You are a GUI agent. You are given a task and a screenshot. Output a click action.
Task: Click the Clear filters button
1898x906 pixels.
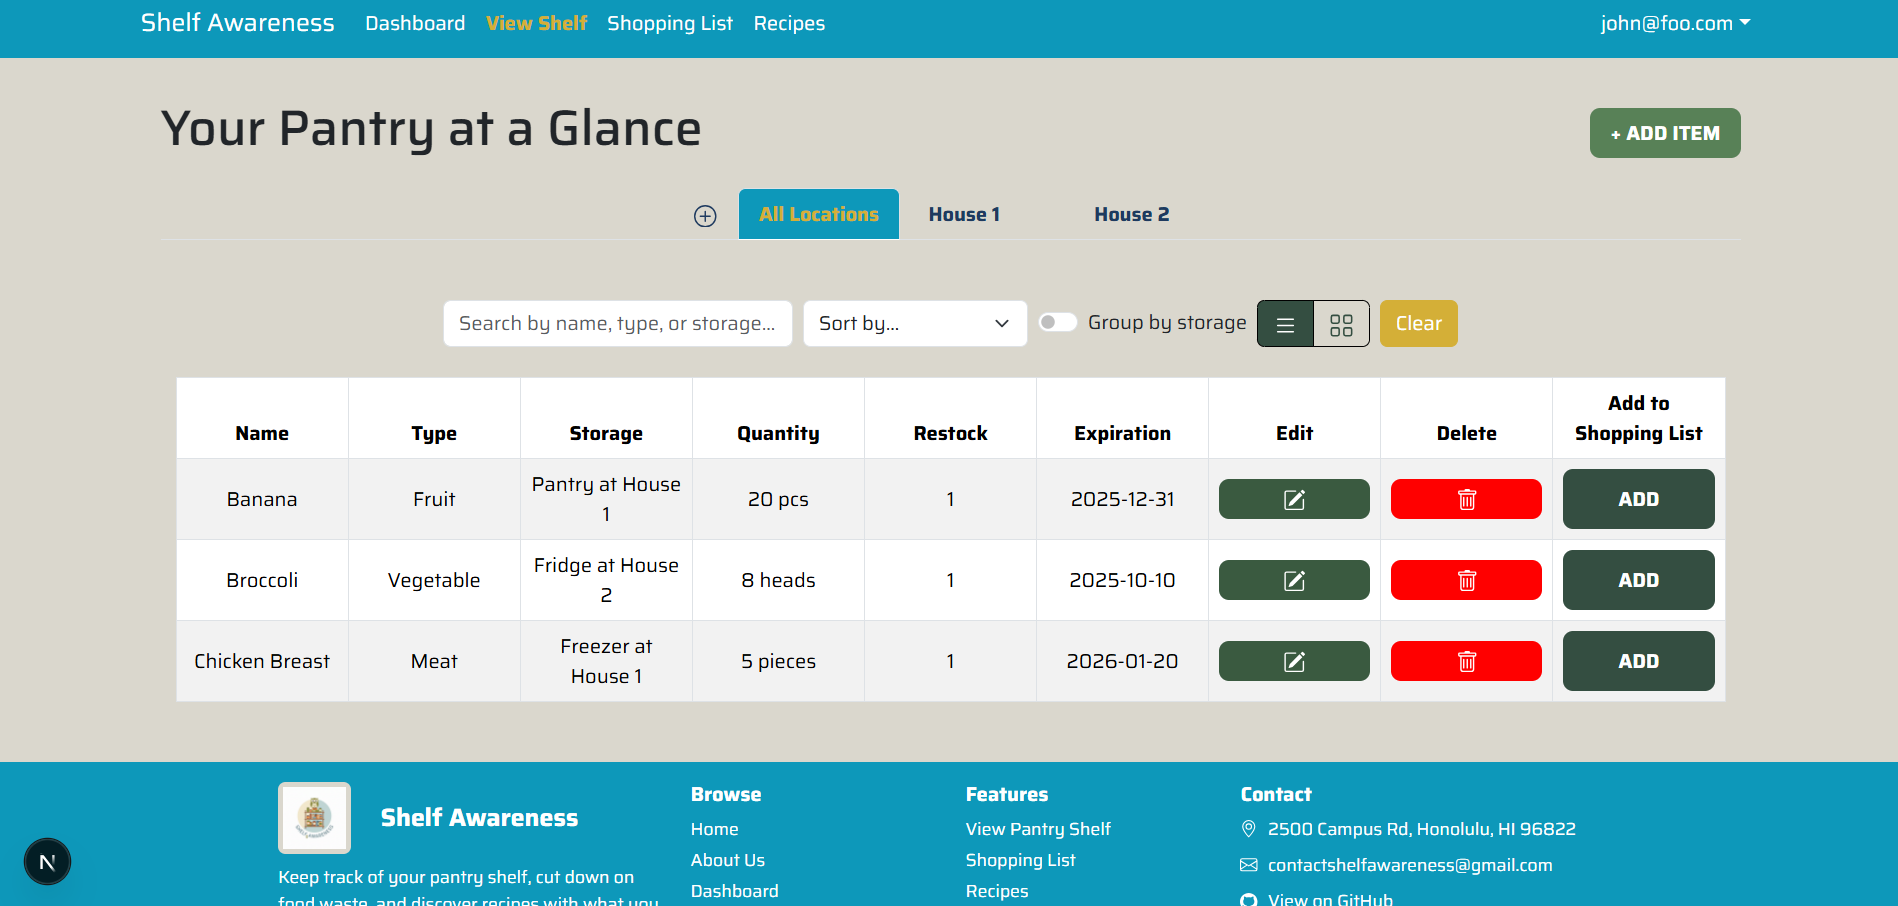pos(1417,323)
